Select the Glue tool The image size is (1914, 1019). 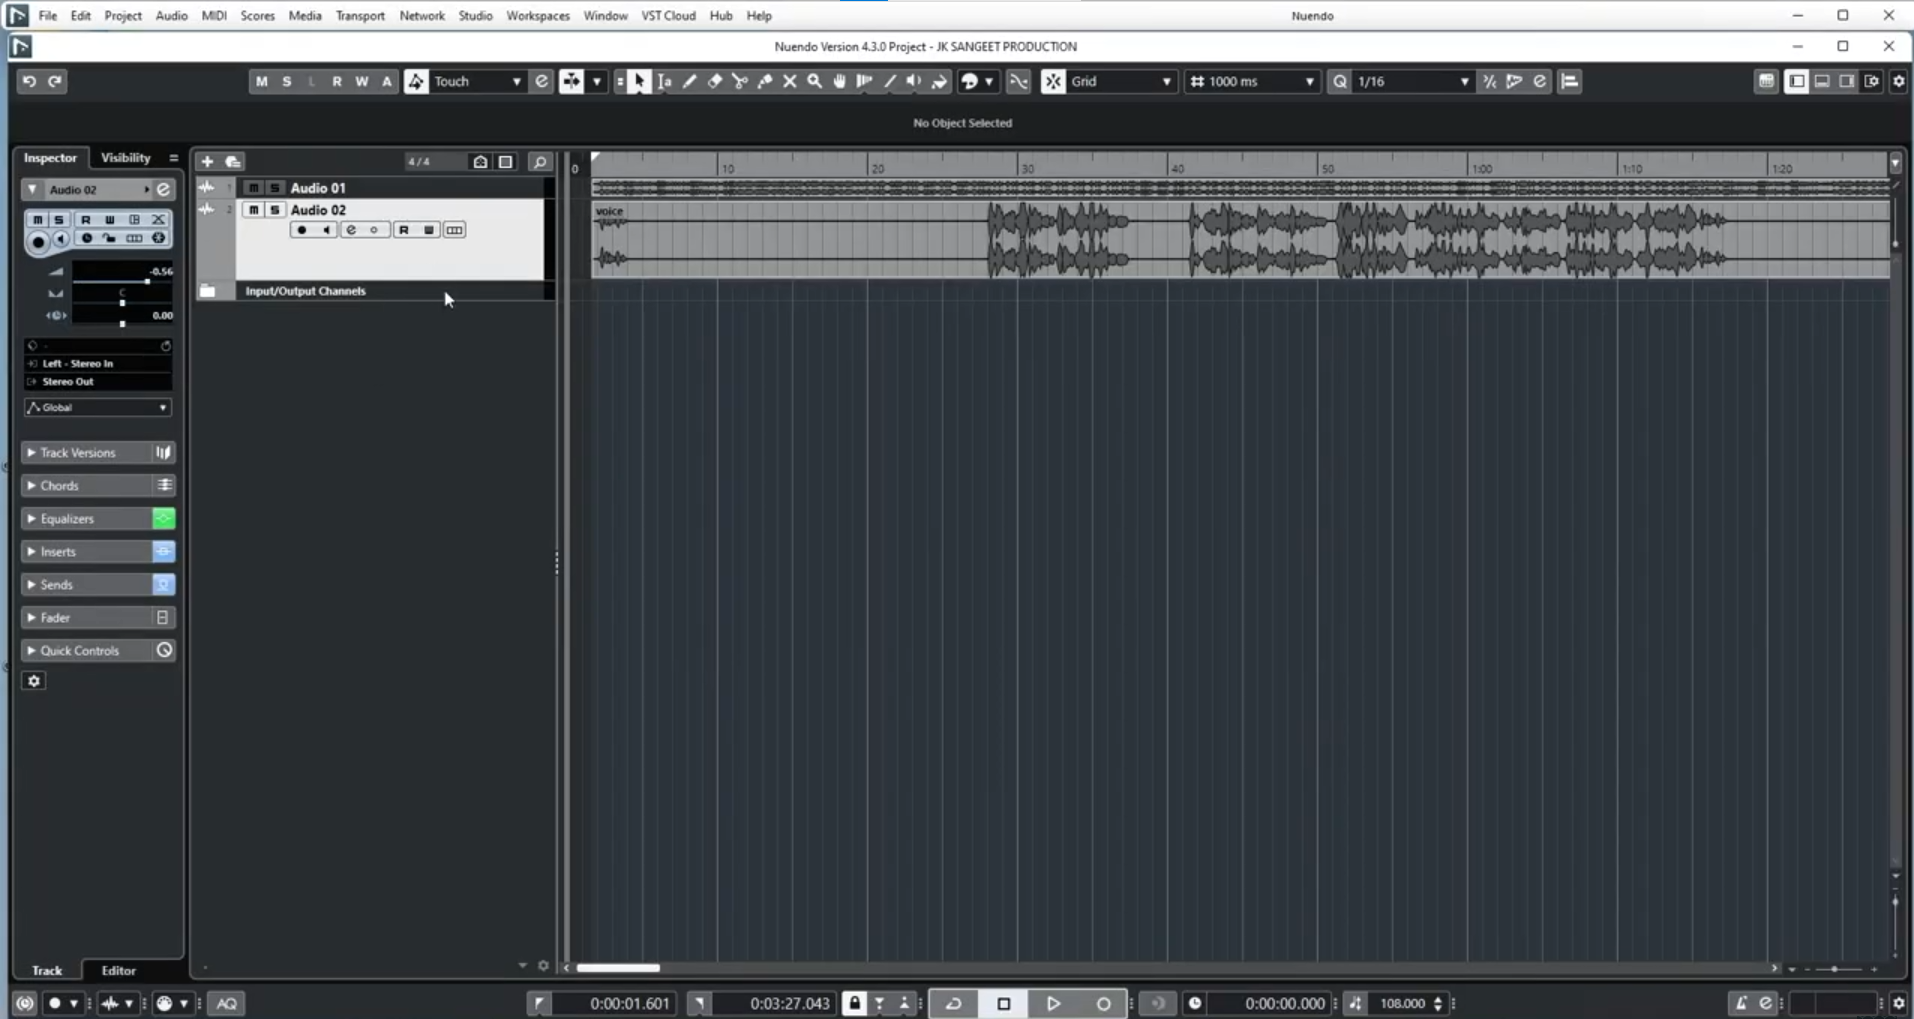point(764,82)
